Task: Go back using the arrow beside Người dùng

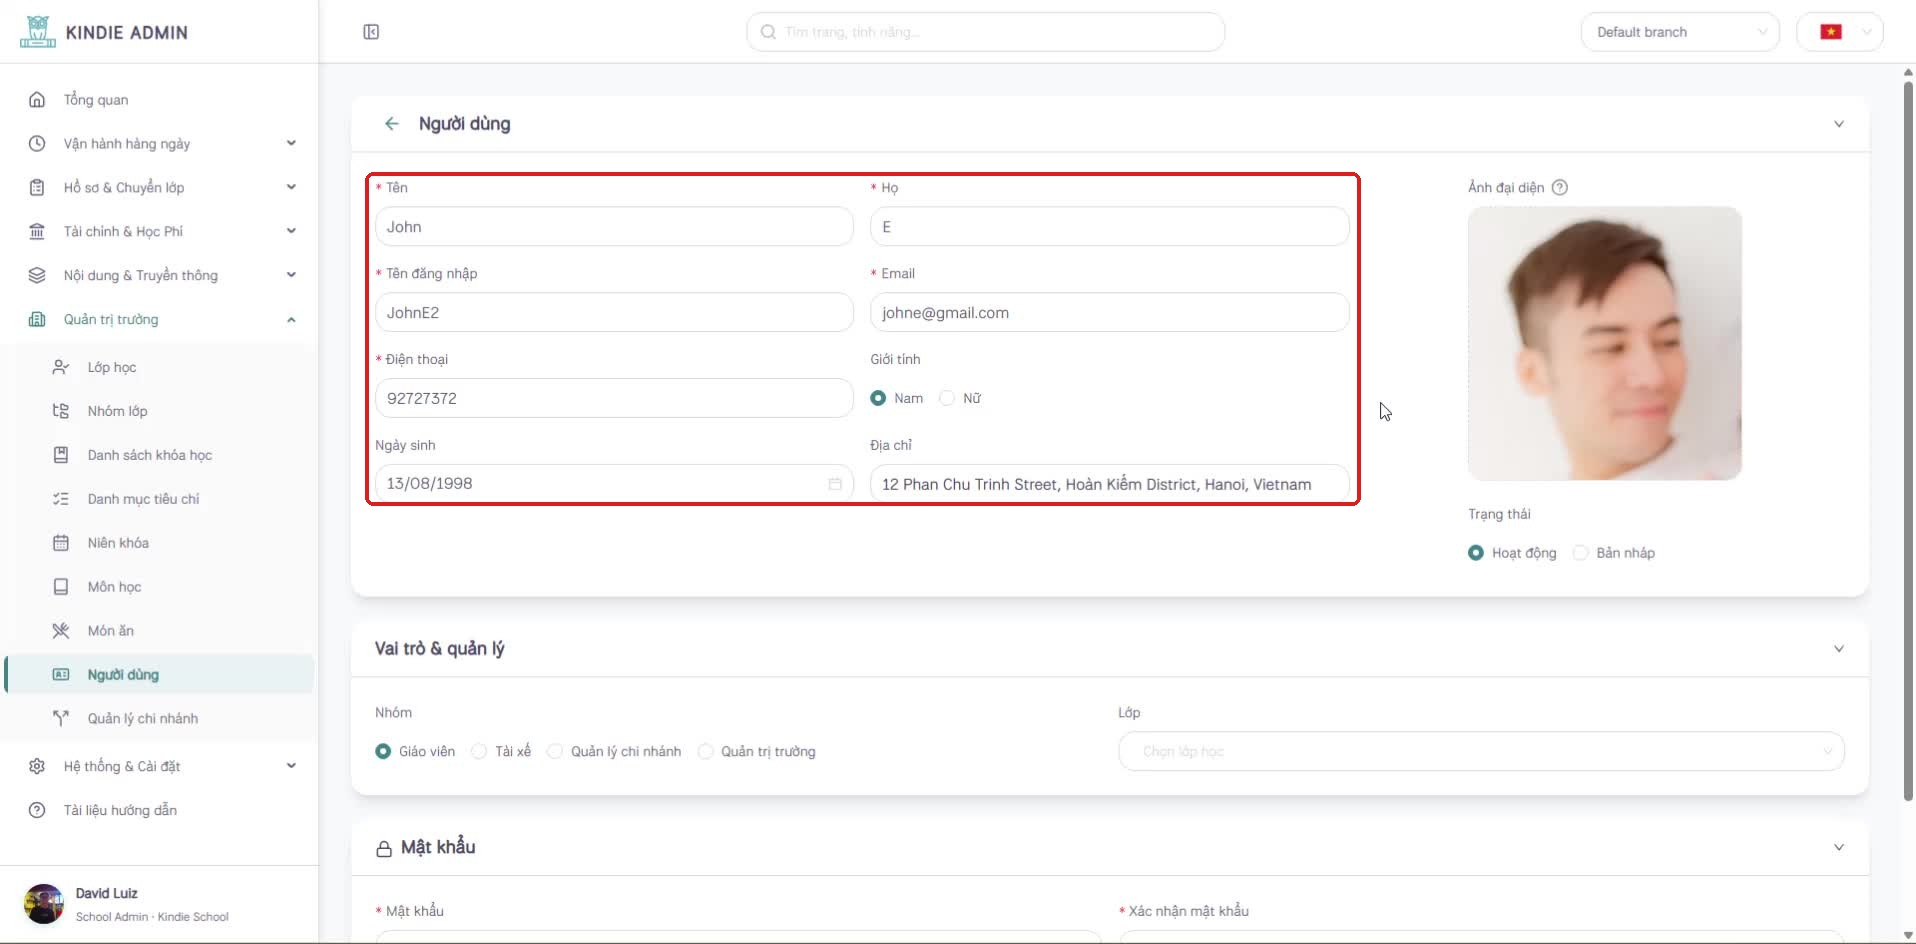Action: coord(391,123)
